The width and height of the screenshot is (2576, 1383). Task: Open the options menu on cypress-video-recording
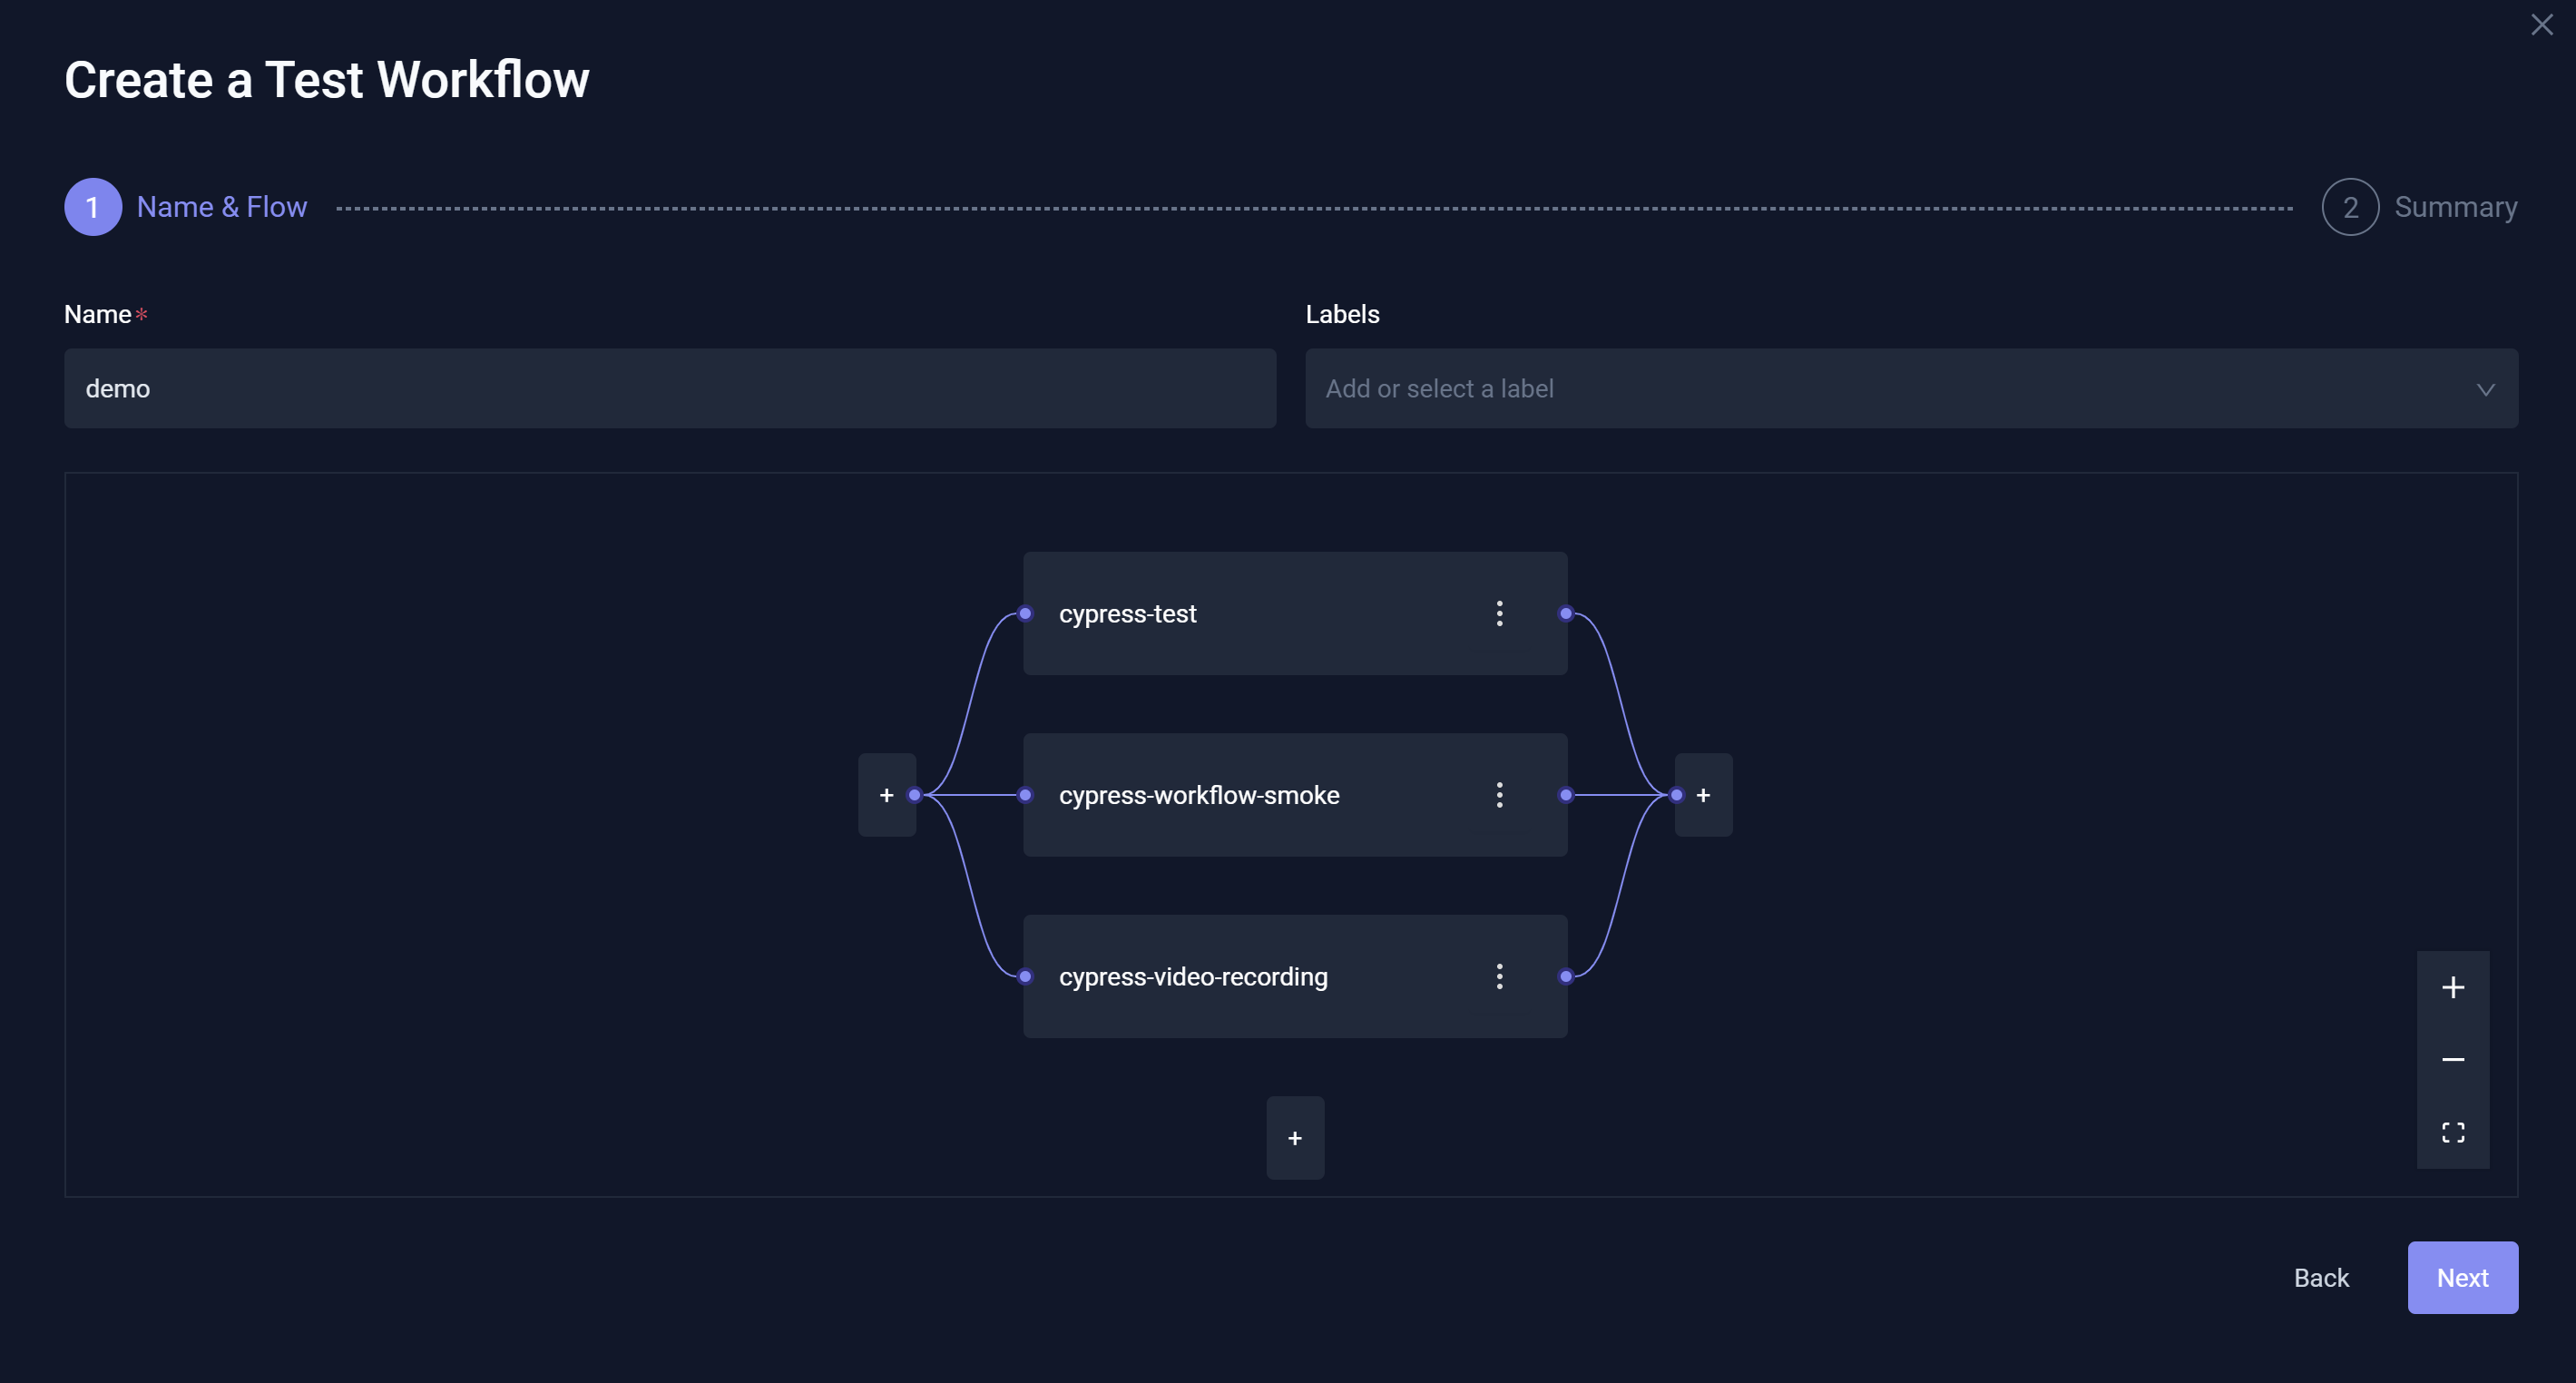(1499, 976)
